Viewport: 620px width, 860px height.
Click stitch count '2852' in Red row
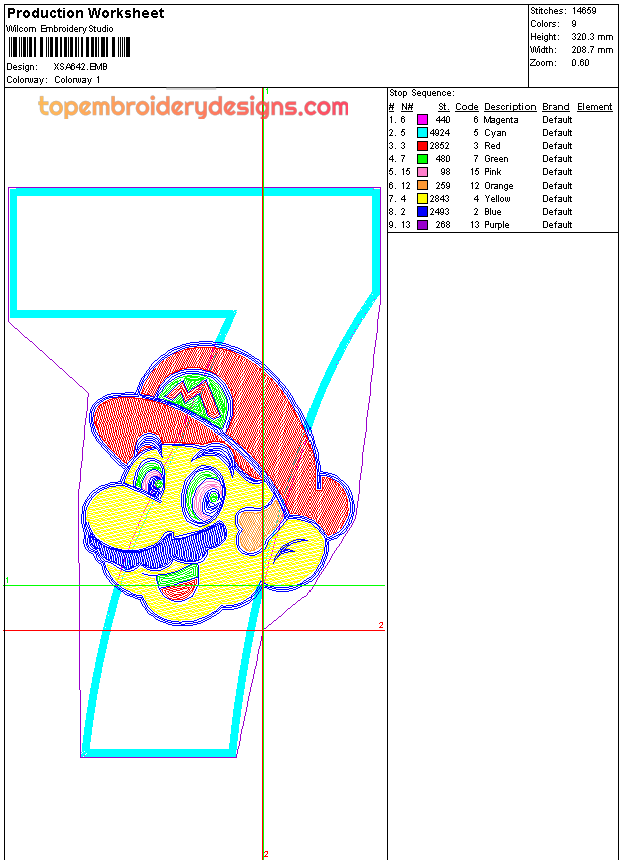(x=439, y=146)
